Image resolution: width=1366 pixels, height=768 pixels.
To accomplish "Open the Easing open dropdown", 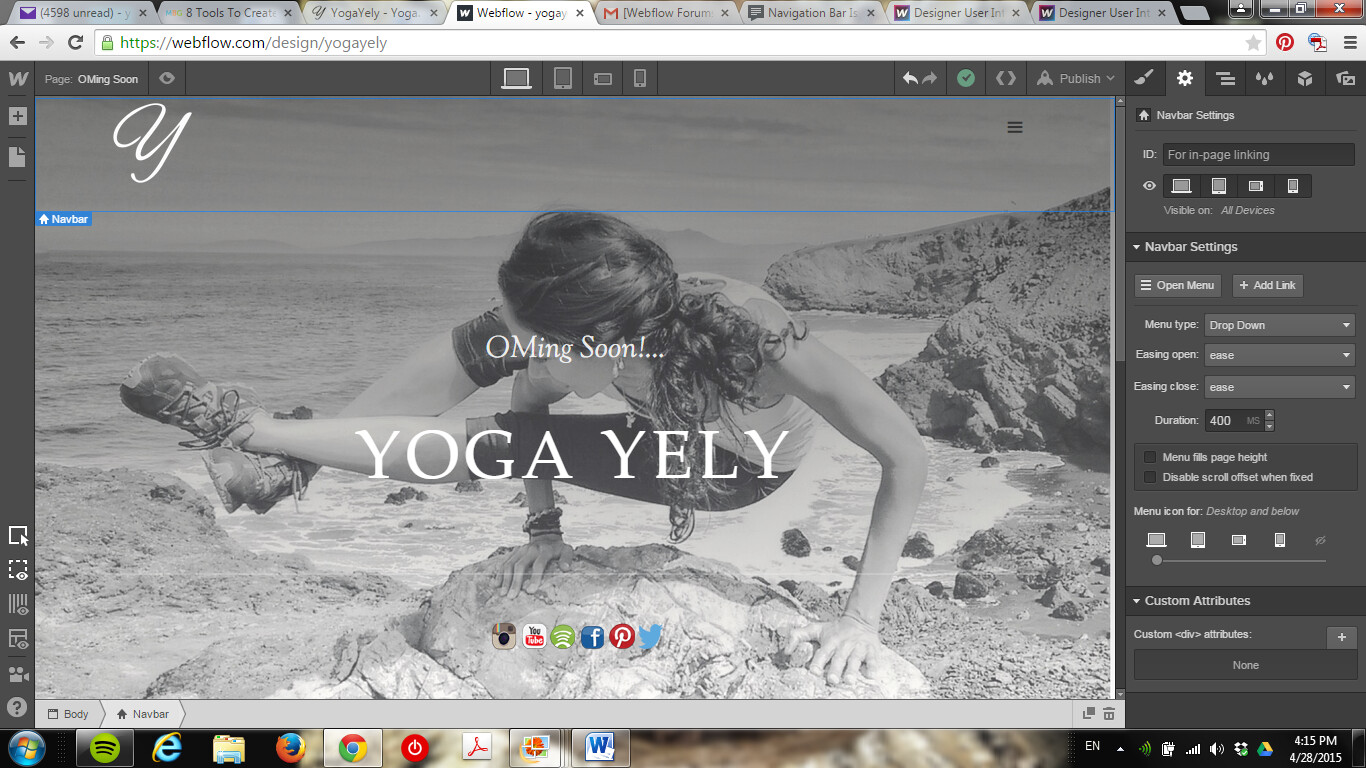I will [x=1279, y=355].
